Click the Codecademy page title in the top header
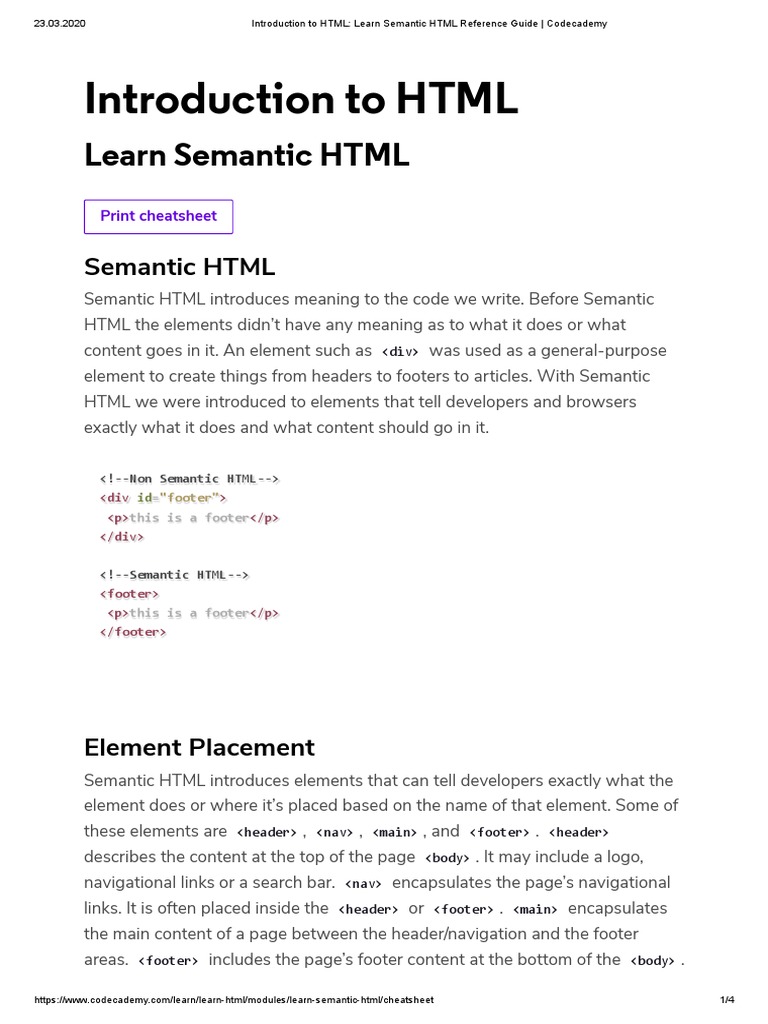This screenshot has height=1024, width=768. pos(428,24)
